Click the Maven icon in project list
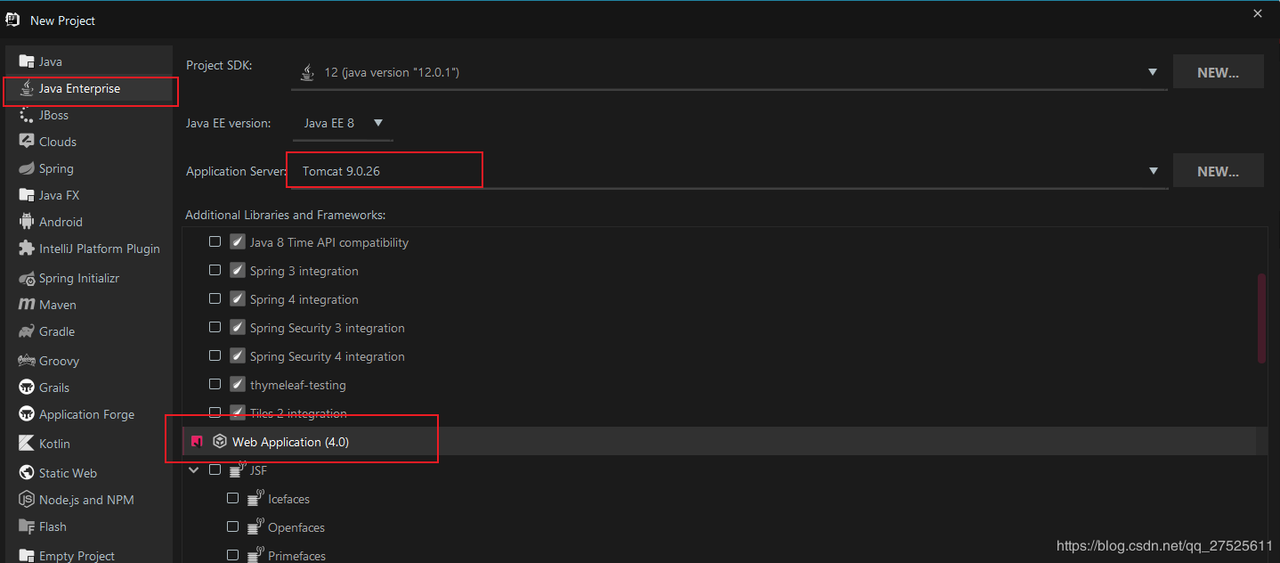This screenshot has width=1280, height=563. tap(27, 305)
